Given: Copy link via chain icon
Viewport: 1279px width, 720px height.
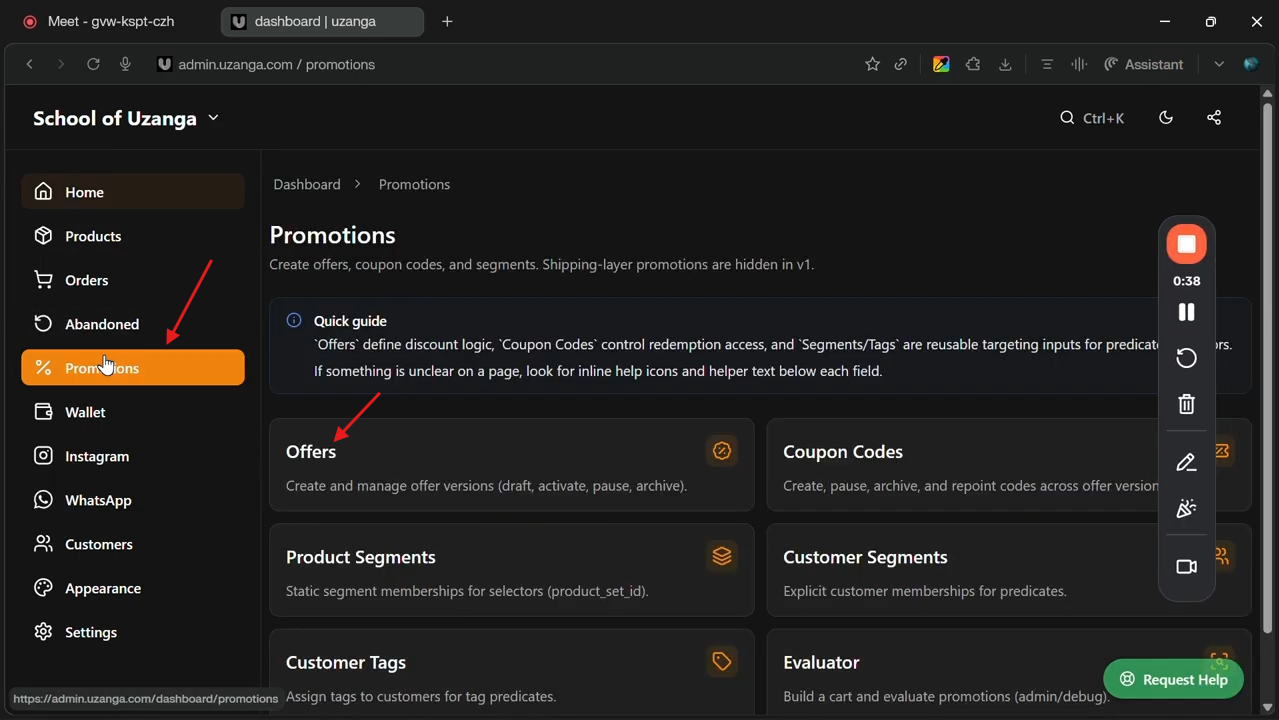Looking at the screenshot, I should [x=901, y=64].
